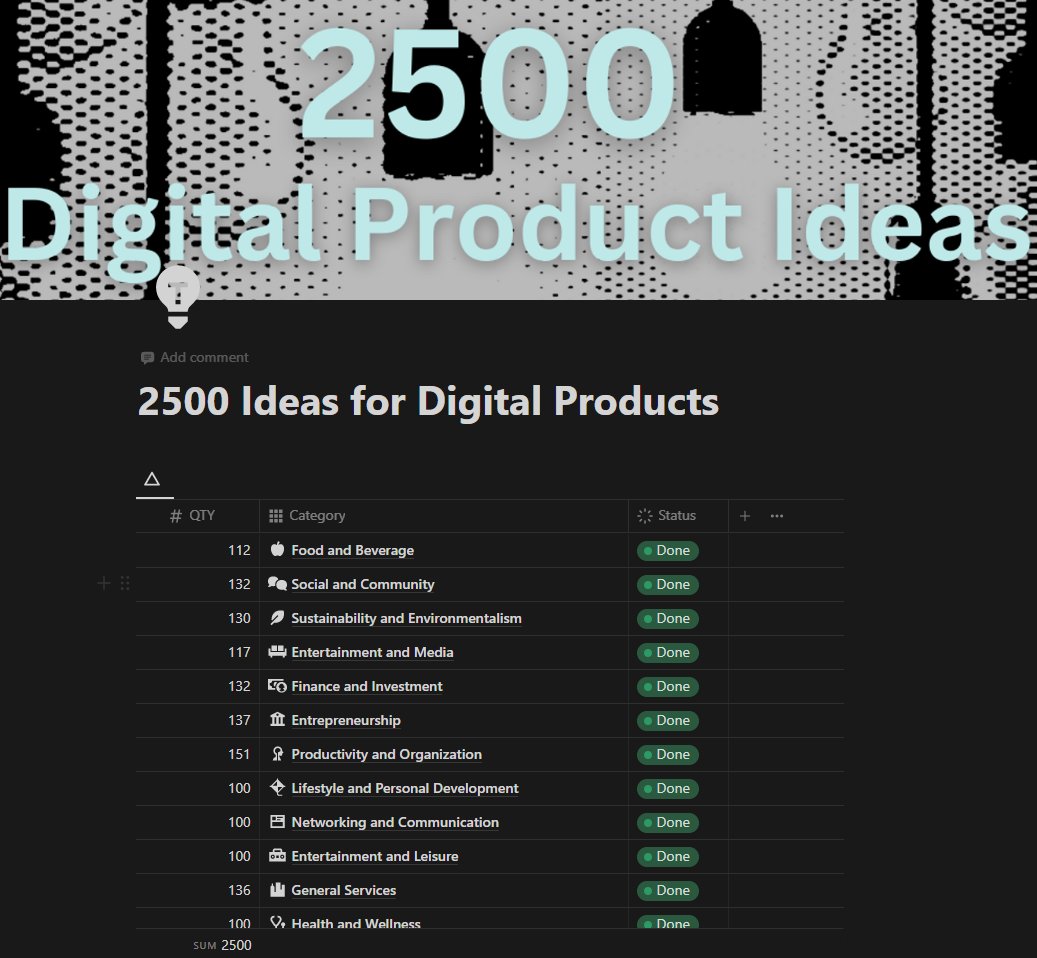Screen dimensions: 1037x958
Task: Click the key icon on Productivity and Organization row
Action: click(x=276, y=754)
